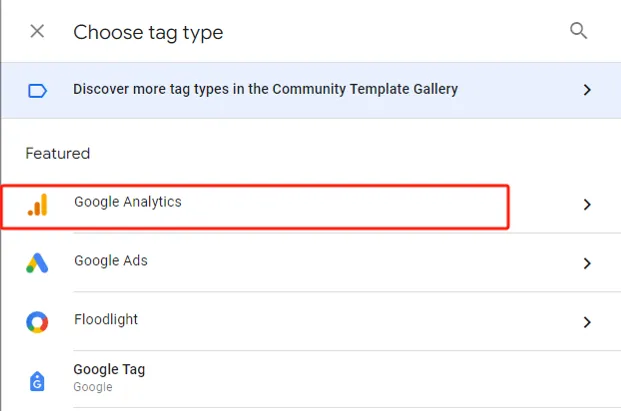Screen dimensions: 621x411
Task: Choose the Google Tag entry
Action: (x=109, y=369)
